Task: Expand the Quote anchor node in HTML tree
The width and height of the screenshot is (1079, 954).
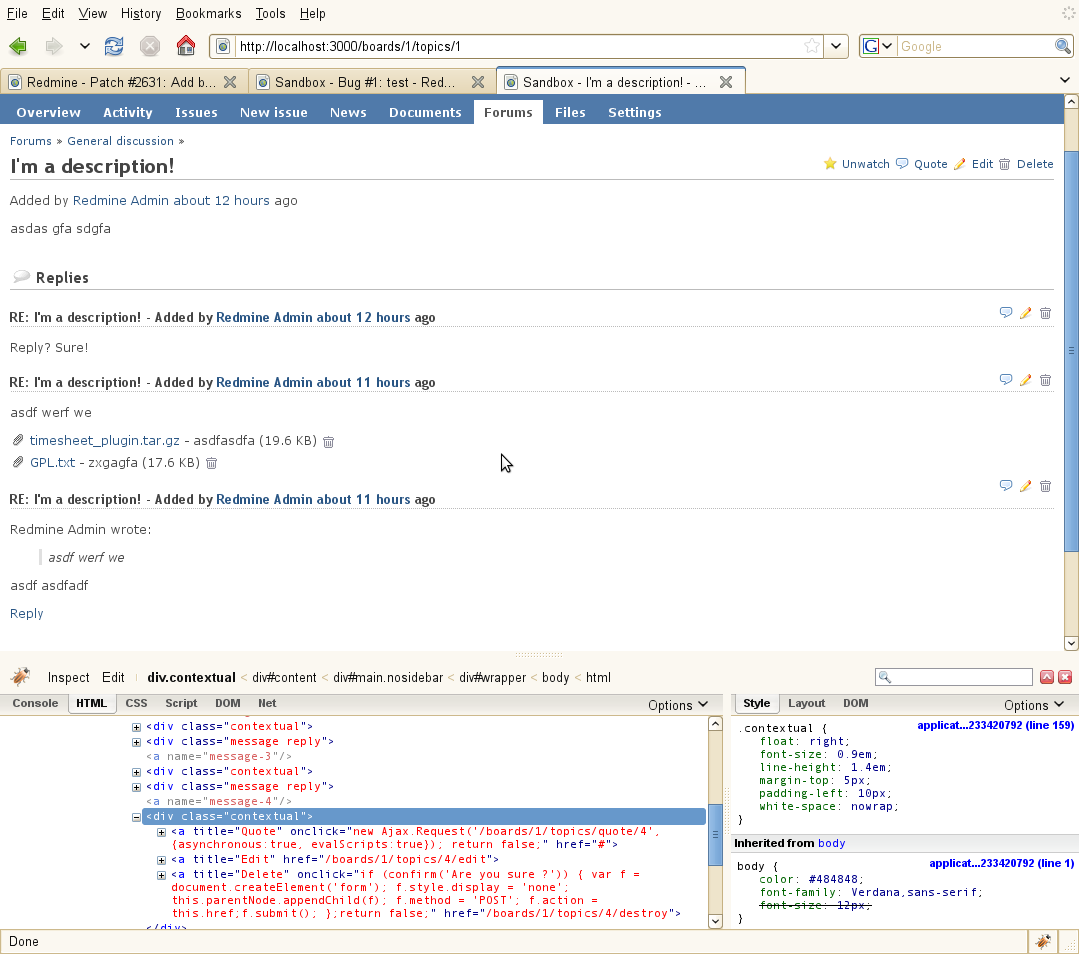Action: (162, 832)
